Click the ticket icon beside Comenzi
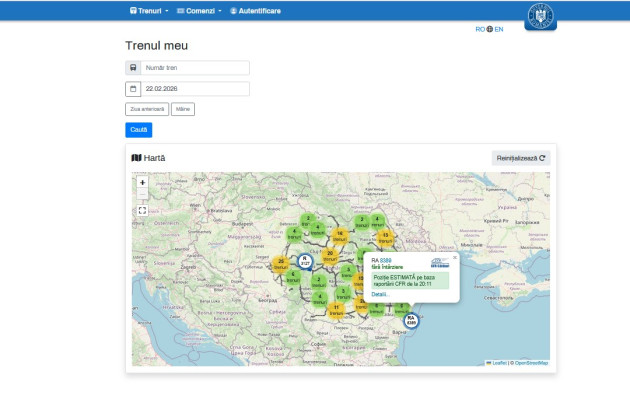 tap(180, 11)
